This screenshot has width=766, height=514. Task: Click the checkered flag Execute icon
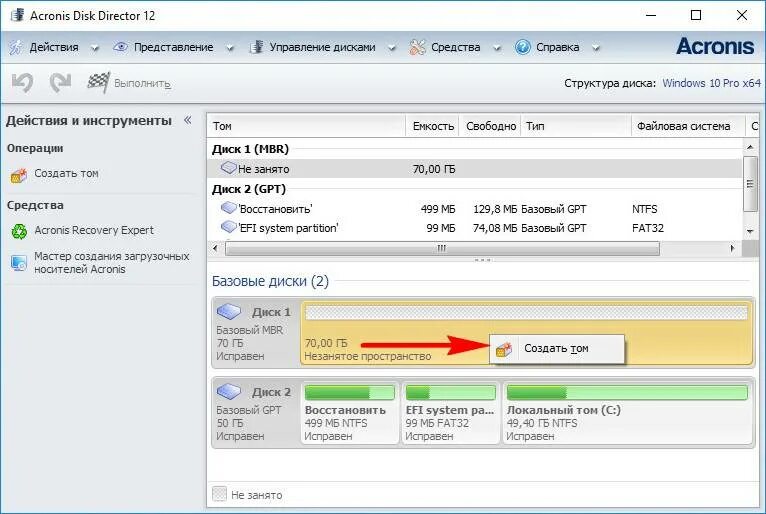click(98, 82)
